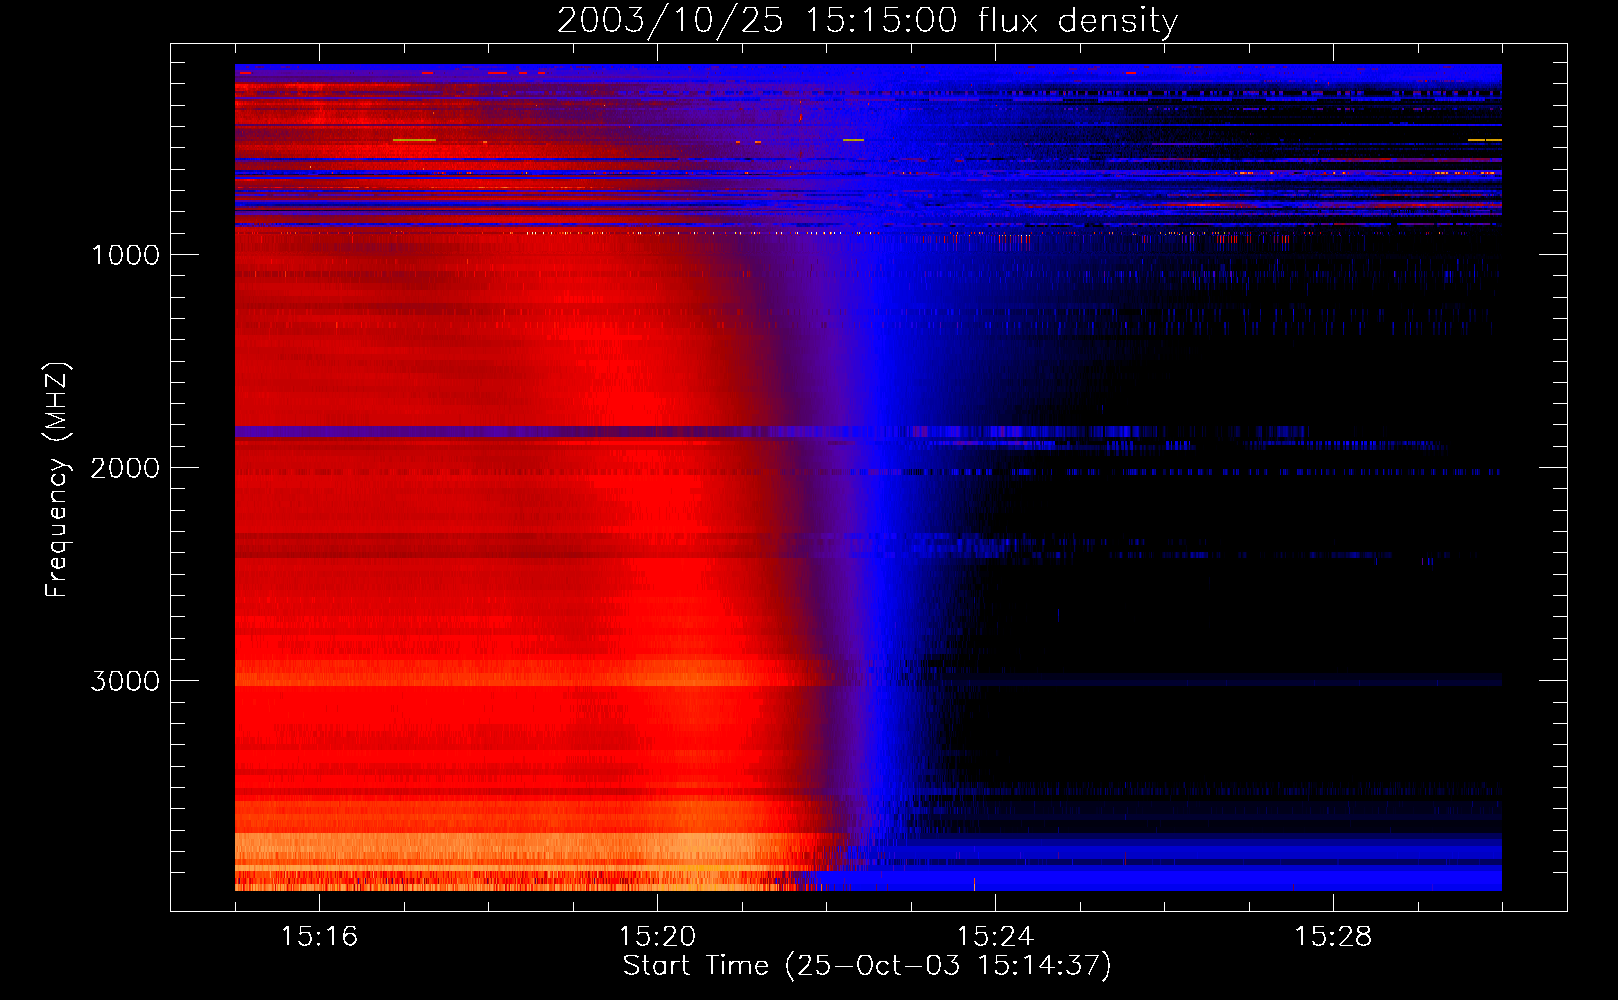Click the 'Start Time (25-Oct-03 15:14:37)' label
Screen dimensions: 1618x1000
pyautogui.click(x=867, y=966)
